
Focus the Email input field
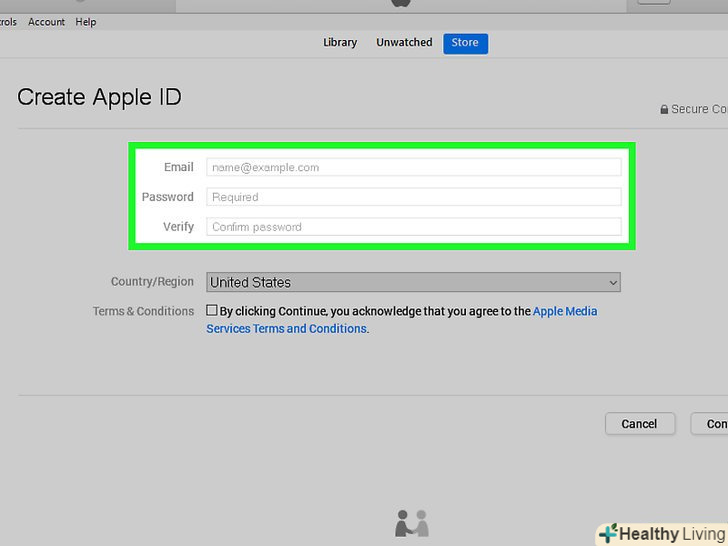click(x=413, y=167)
